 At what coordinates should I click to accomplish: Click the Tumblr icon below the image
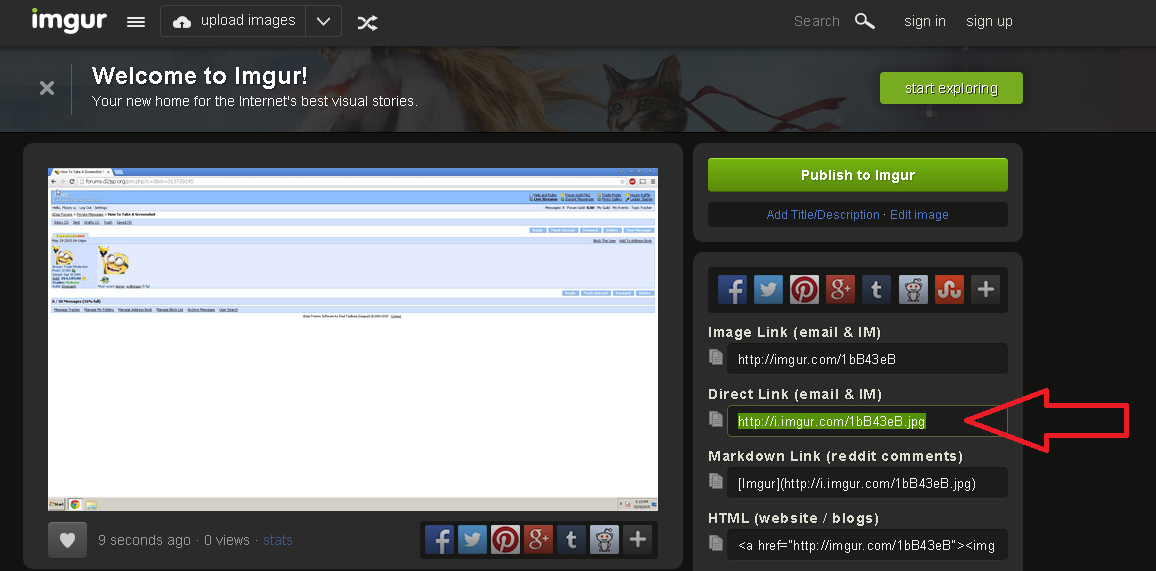pos(571,540)
